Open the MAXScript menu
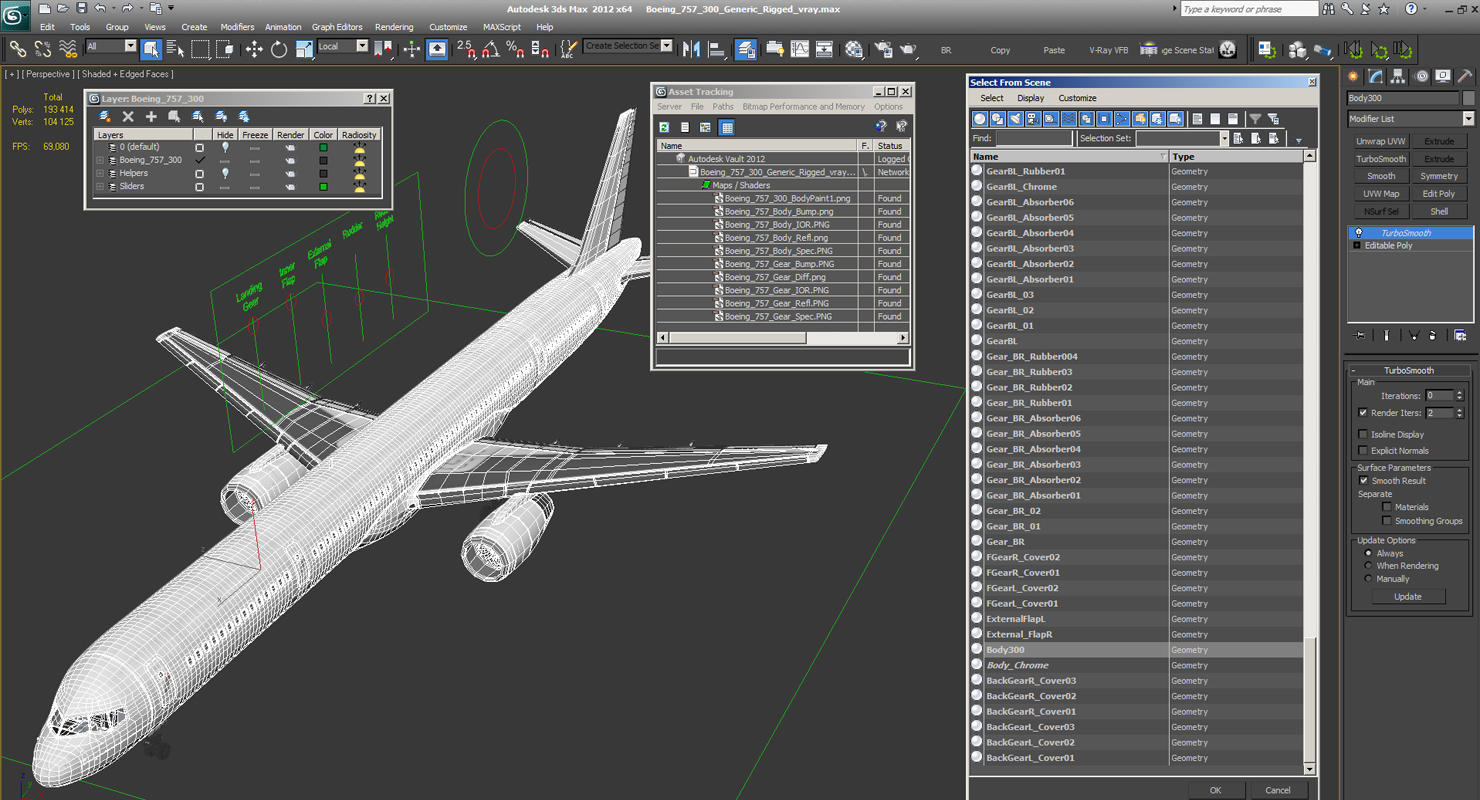 (502, 27)
